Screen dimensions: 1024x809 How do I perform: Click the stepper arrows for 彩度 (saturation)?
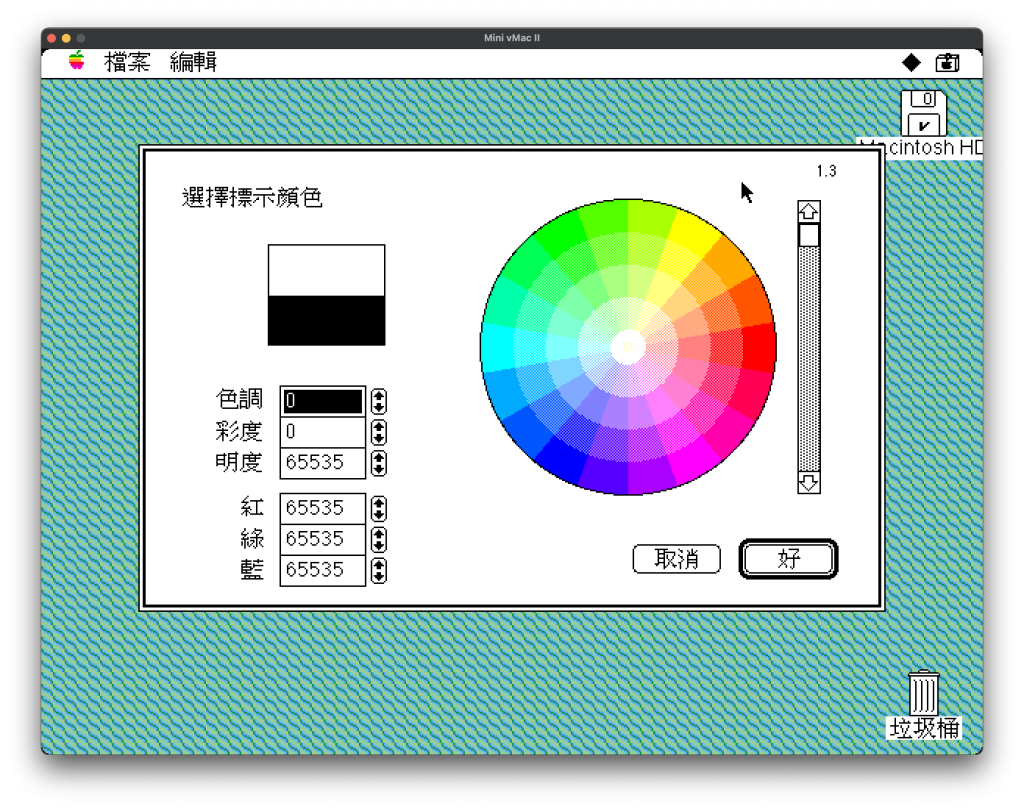click(x=378, y=432)
